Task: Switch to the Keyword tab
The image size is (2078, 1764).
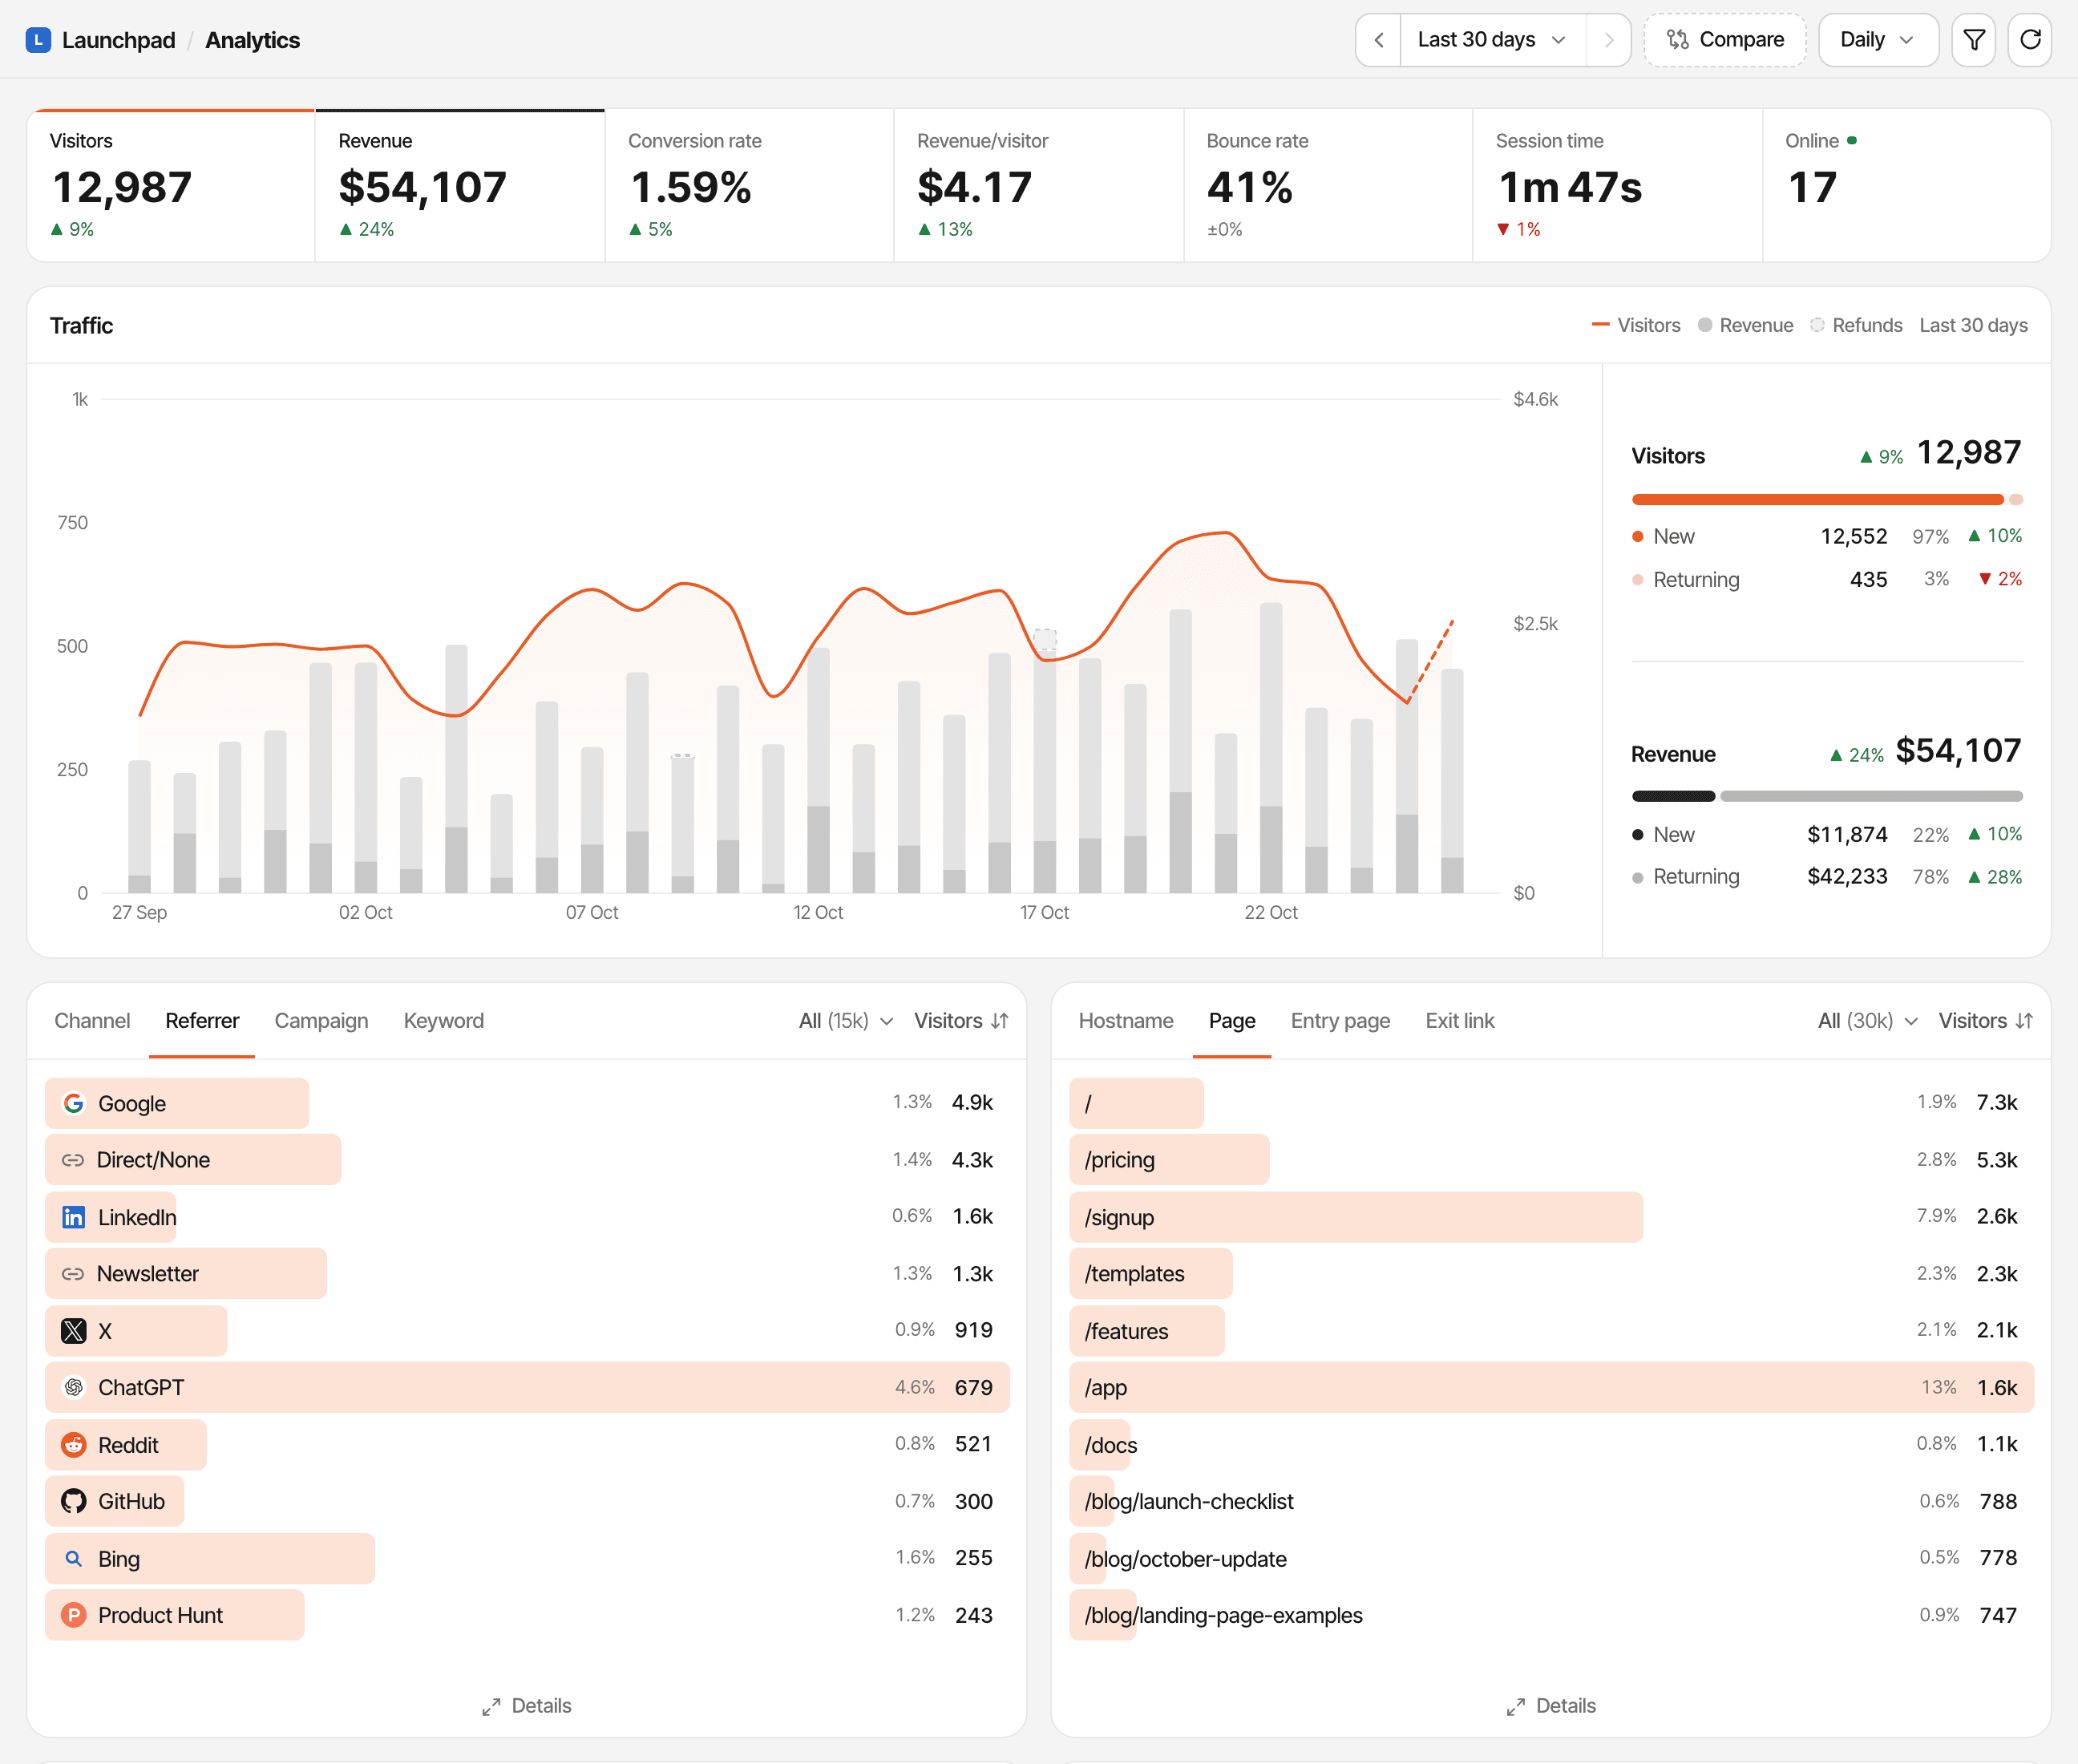Action: tap(443, 1021)
